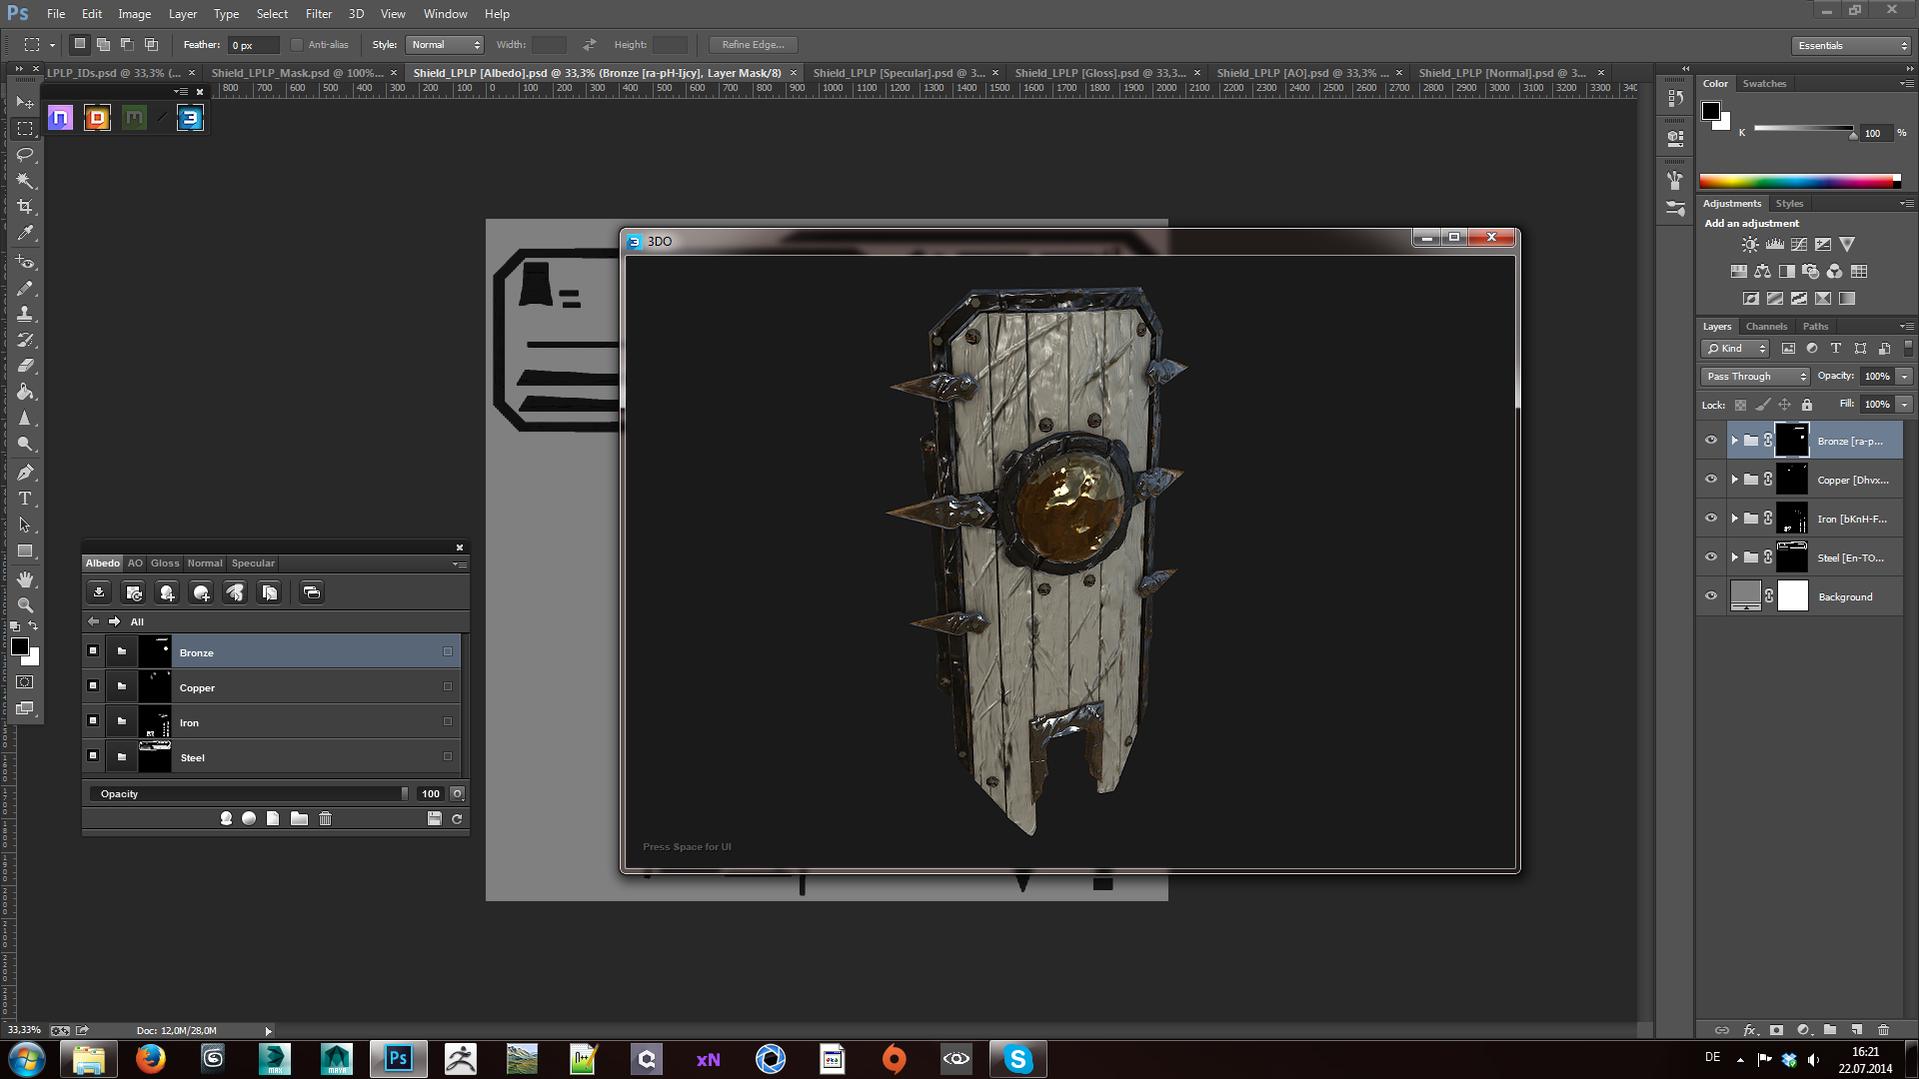This screenshot has width=1919, height=1079.
Task: Select the Horizontal Type tool
Action: click(x=26, y=498)
